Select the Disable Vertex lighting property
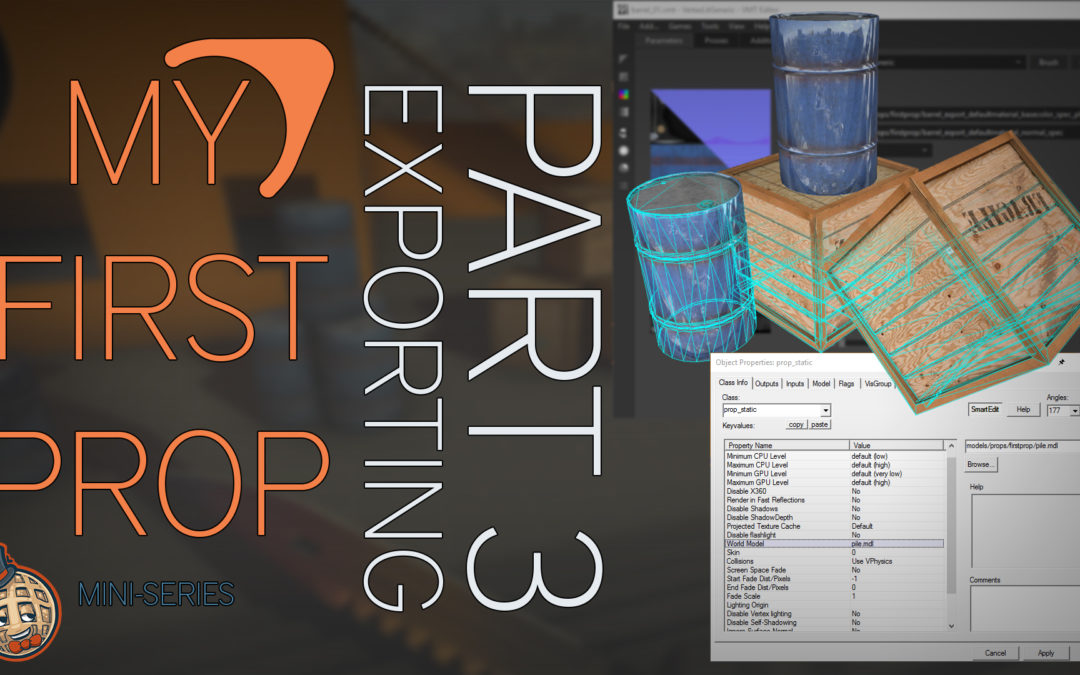The height and width of the screenshot is (675, 1080). 834,614
